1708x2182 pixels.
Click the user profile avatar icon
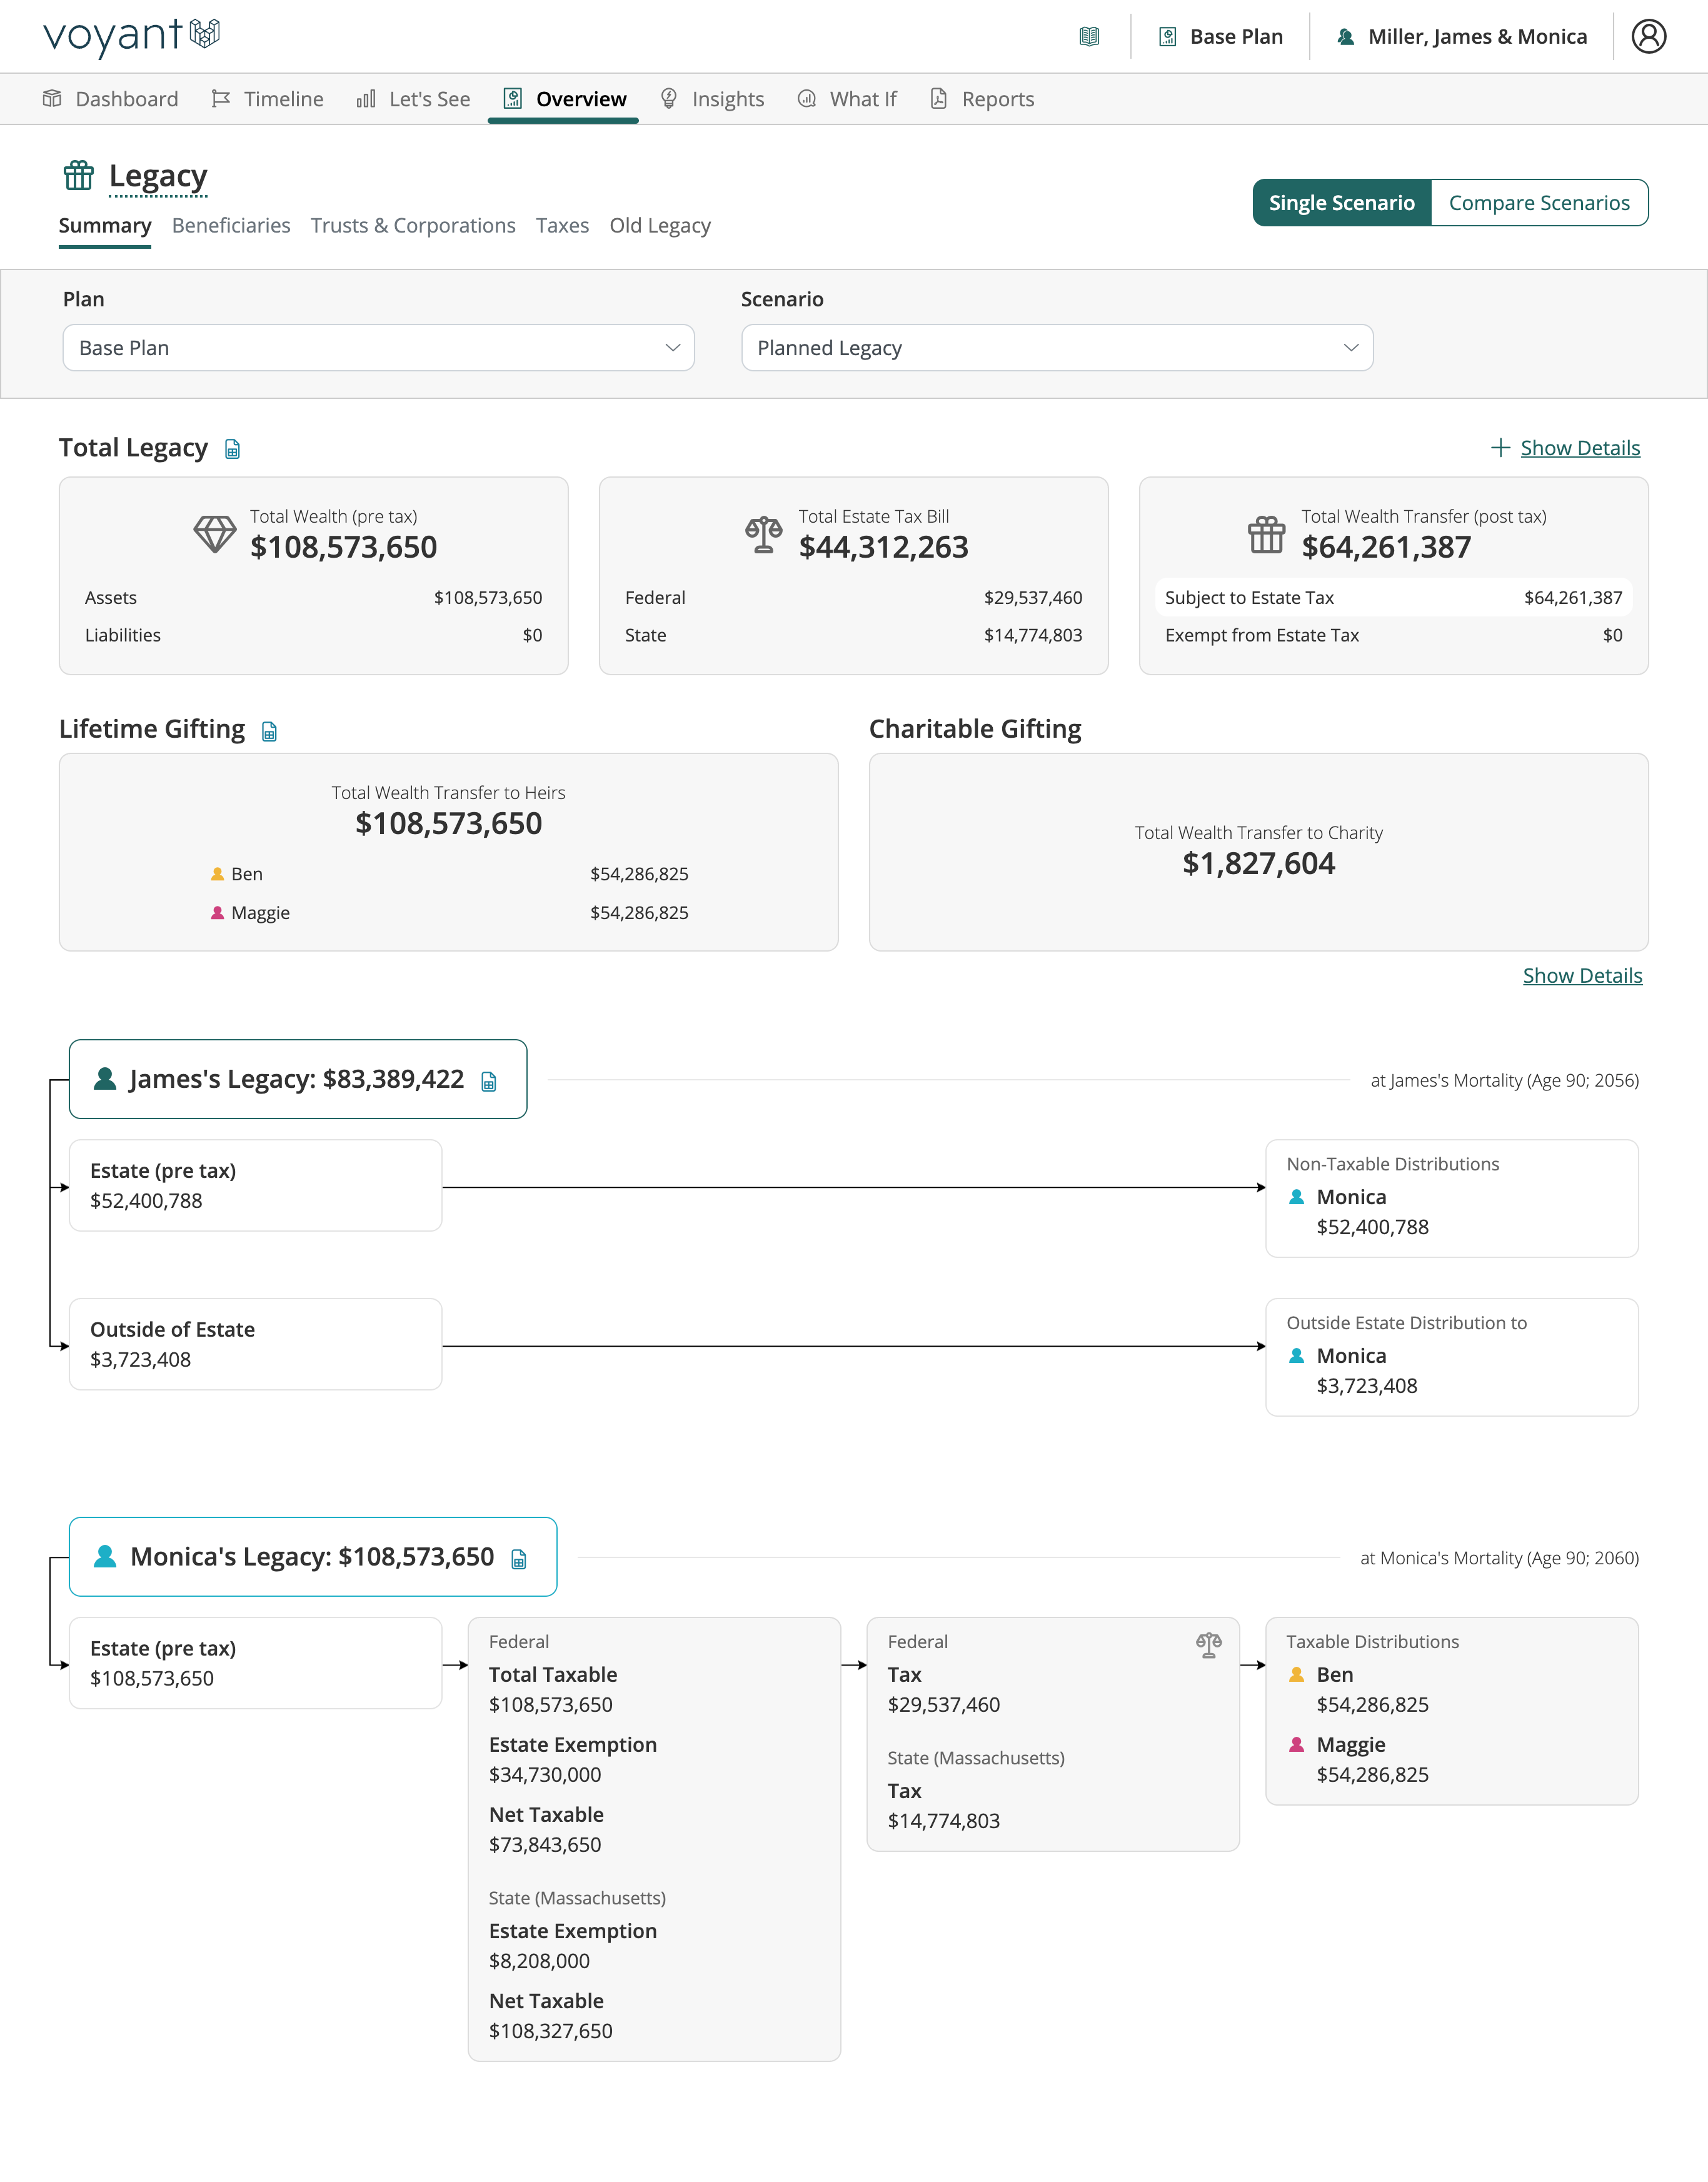[1648, 36]
